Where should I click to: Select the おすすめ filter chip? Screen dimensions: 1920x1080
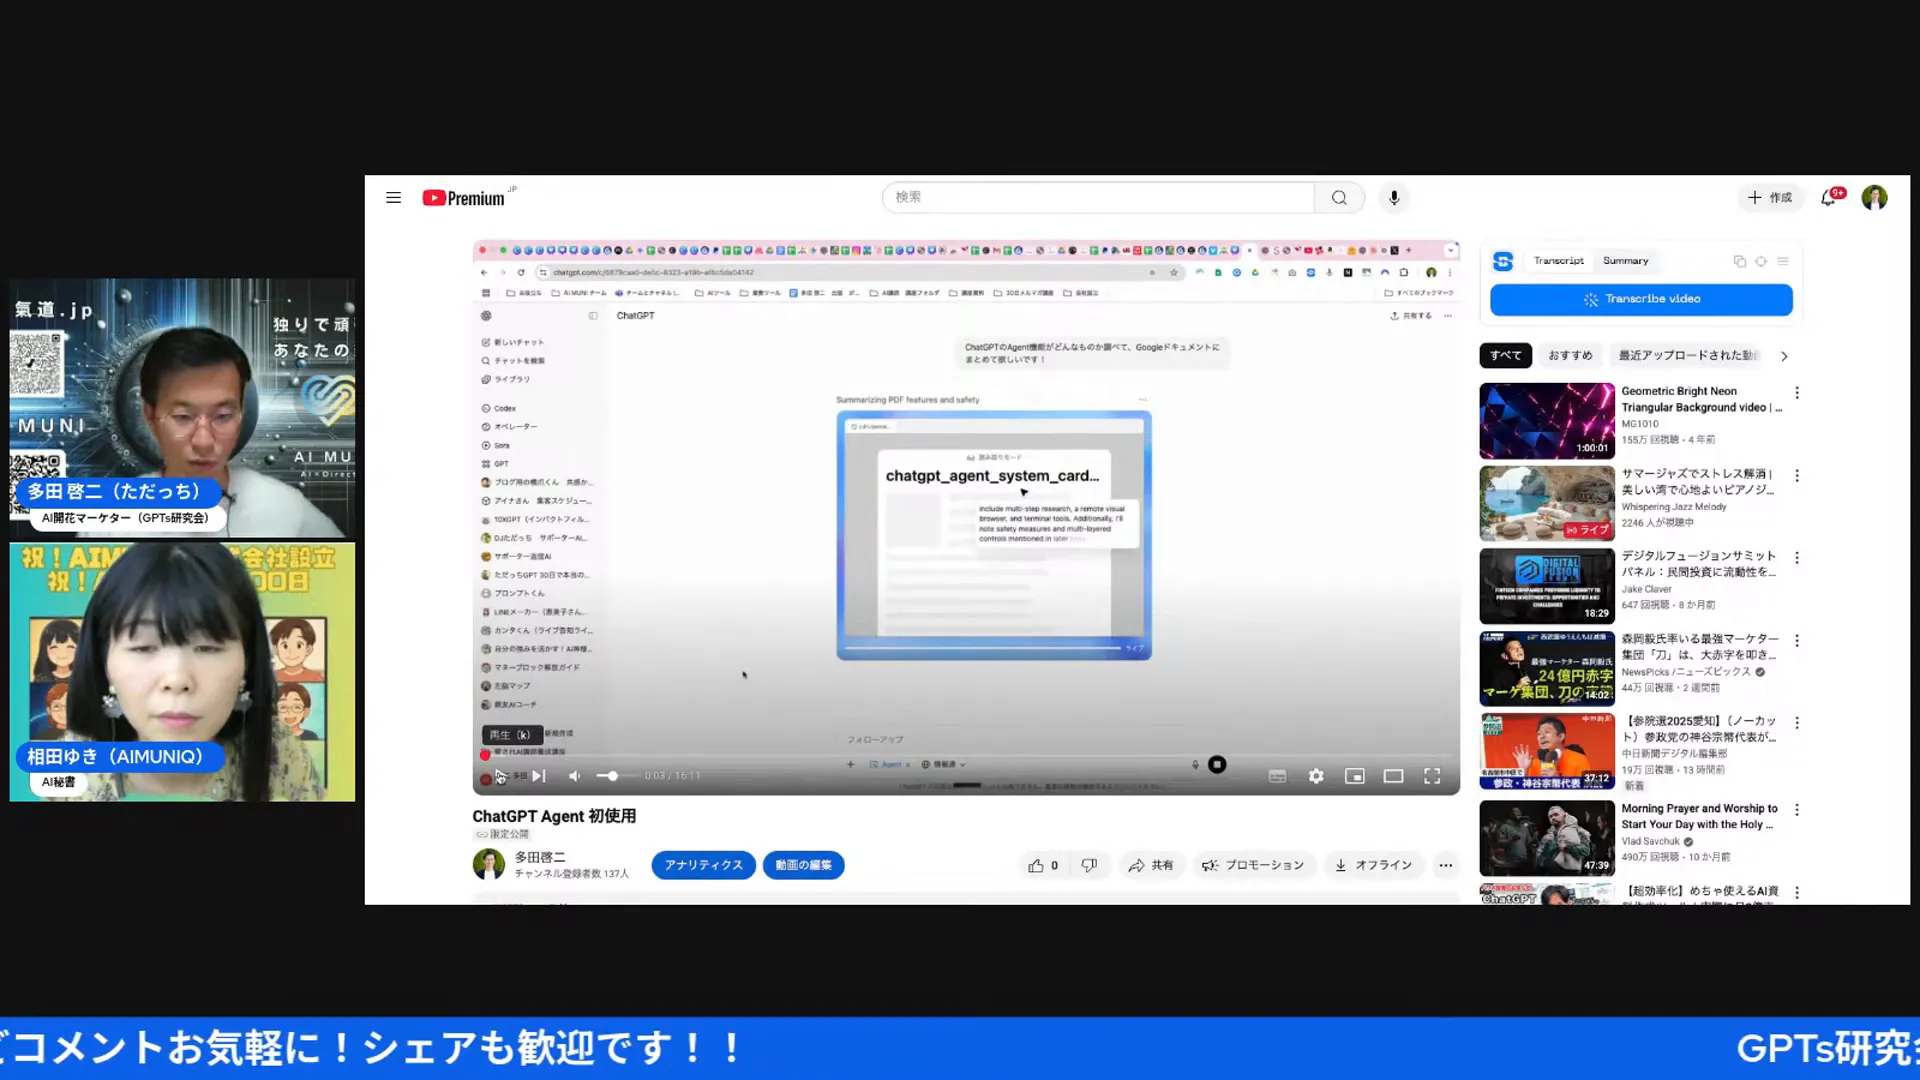point(1570,356)
